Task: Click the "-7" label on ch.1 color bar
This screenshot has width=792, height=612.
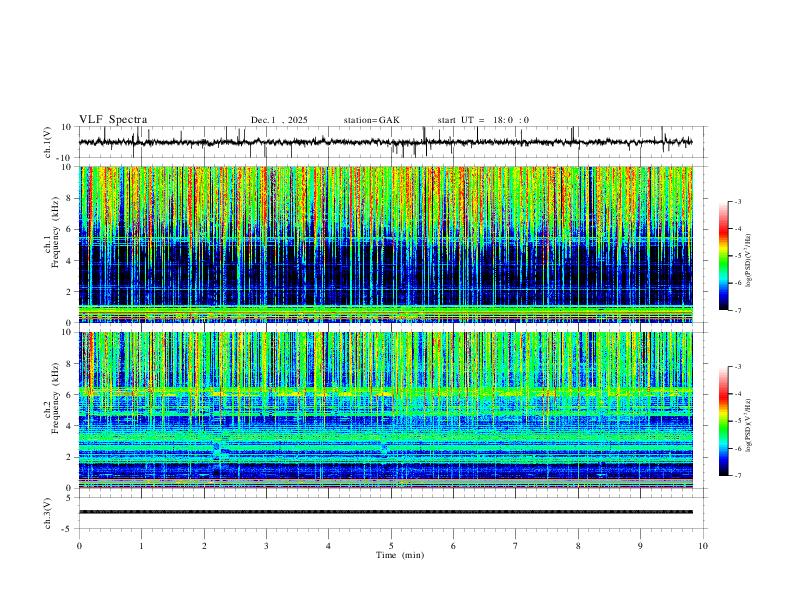Action: pos(737,310)
